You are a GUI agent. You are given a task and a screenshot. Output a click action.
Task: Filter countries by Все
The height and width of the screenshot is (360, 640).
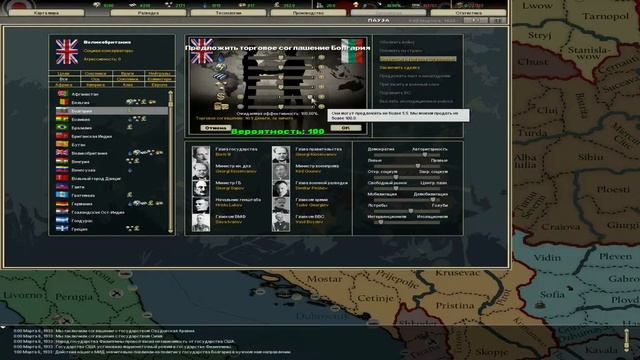pos(63,79)
